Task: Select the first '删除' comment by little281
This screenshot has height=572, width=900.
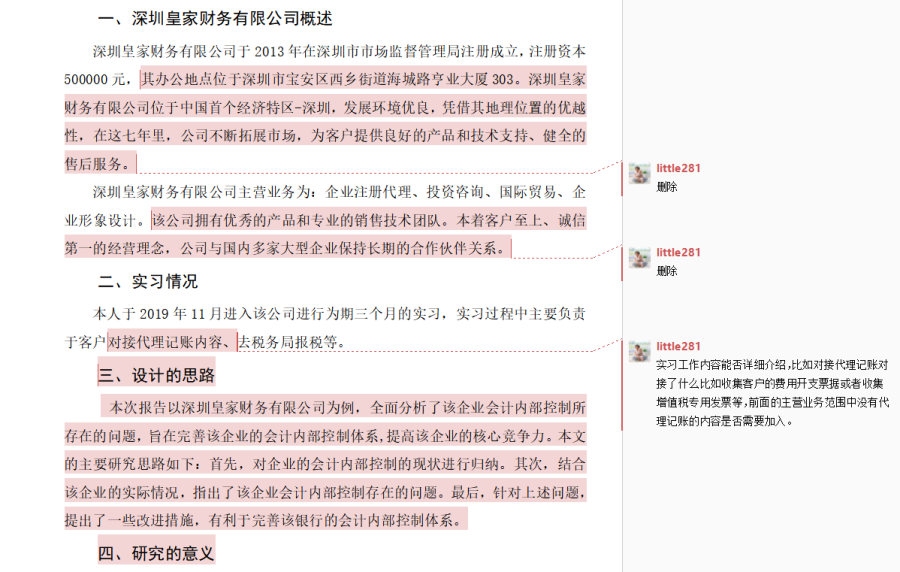Action: [x=666, y=187]
